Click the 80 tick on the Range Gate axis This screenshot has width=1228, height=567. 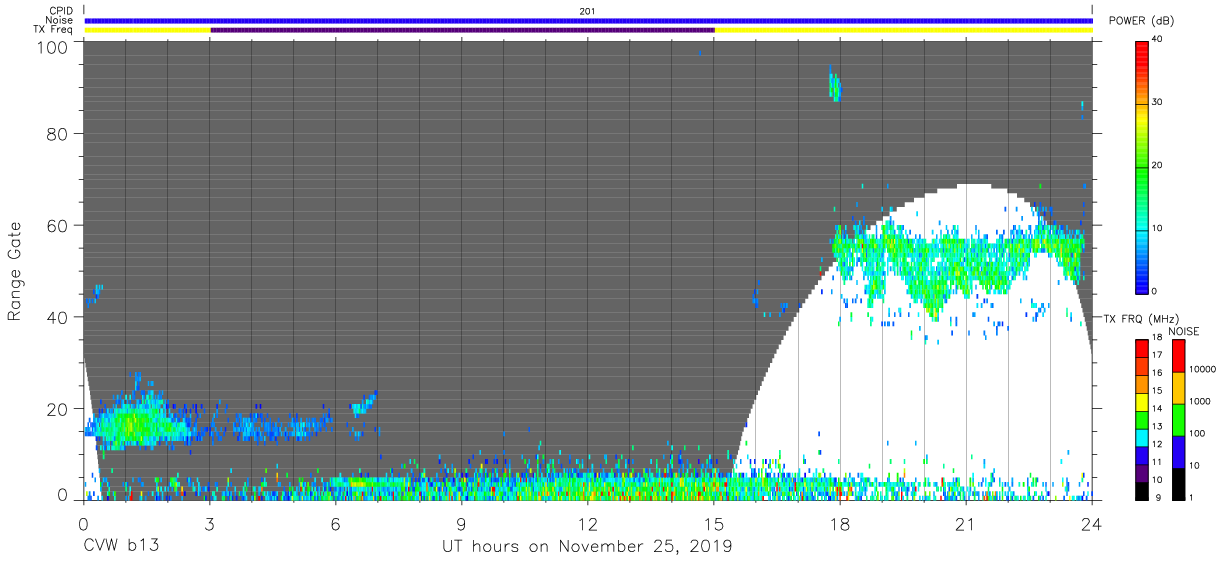[x=59, y=134]
